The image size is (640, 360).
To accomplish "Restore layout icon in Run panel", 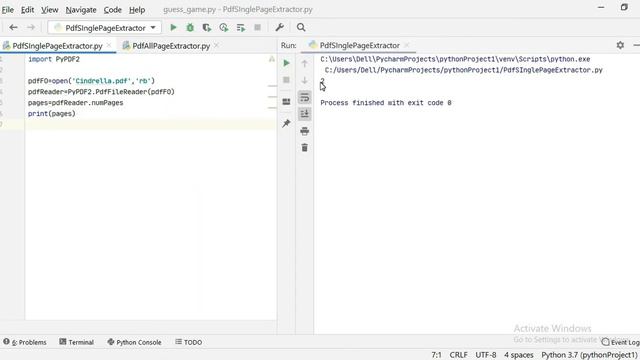I will click(x=286, y=102).
